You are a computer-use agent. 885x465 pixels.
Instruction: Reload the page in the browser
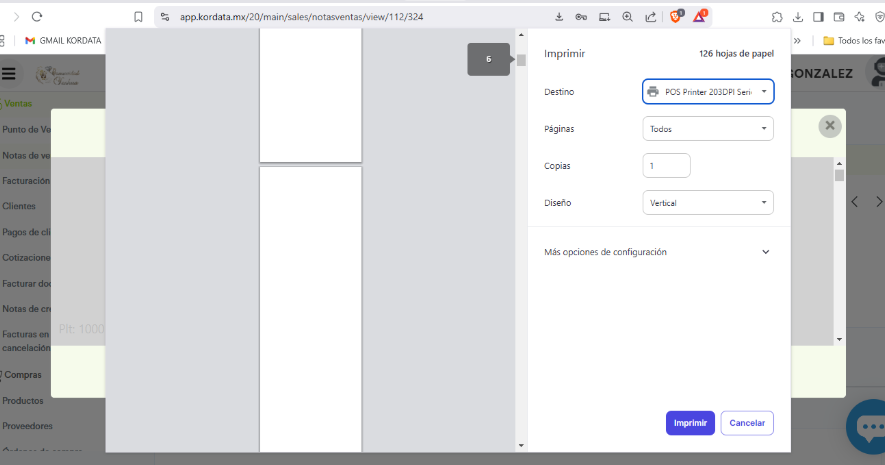(x=37, y=16)
